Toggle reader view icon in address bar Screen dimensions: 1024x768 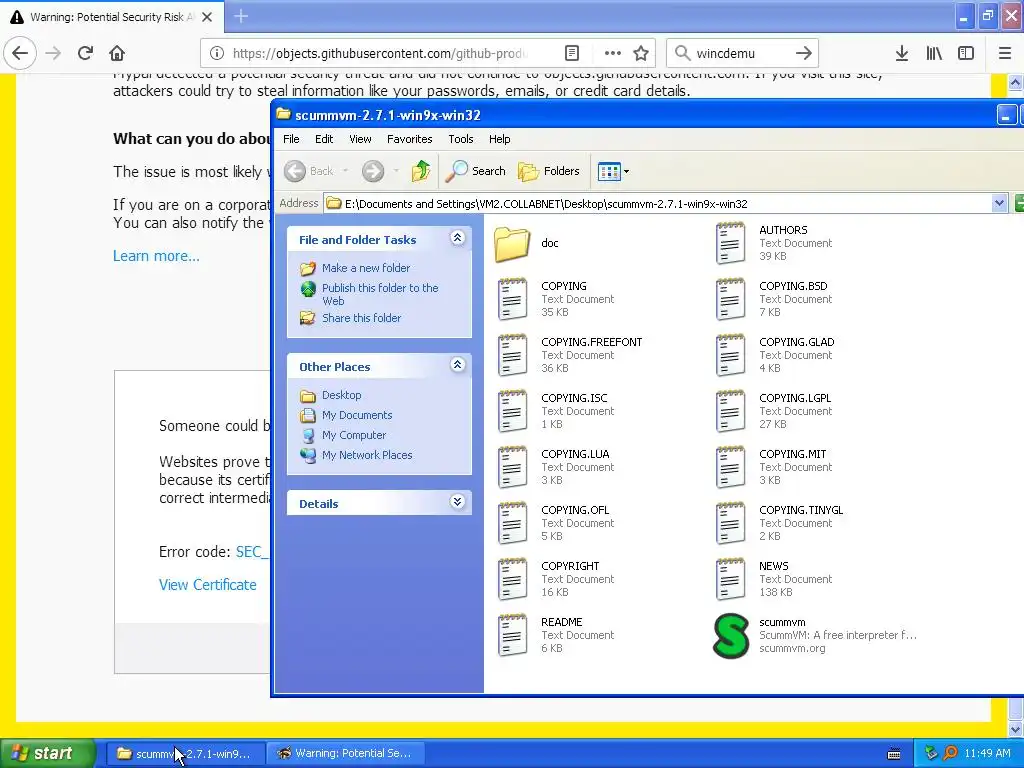571,53
